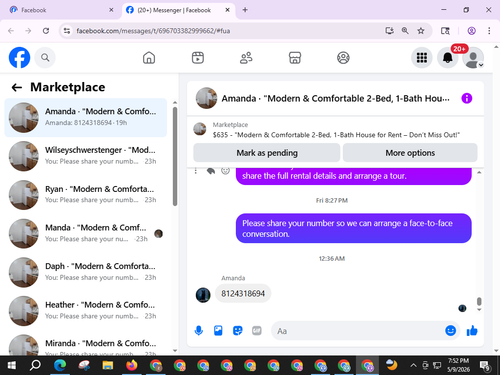Image resolution: width=500 pixels, height=375 pixels.
Task: Launch Firefox from taskbar
Action: click(132, 366)
